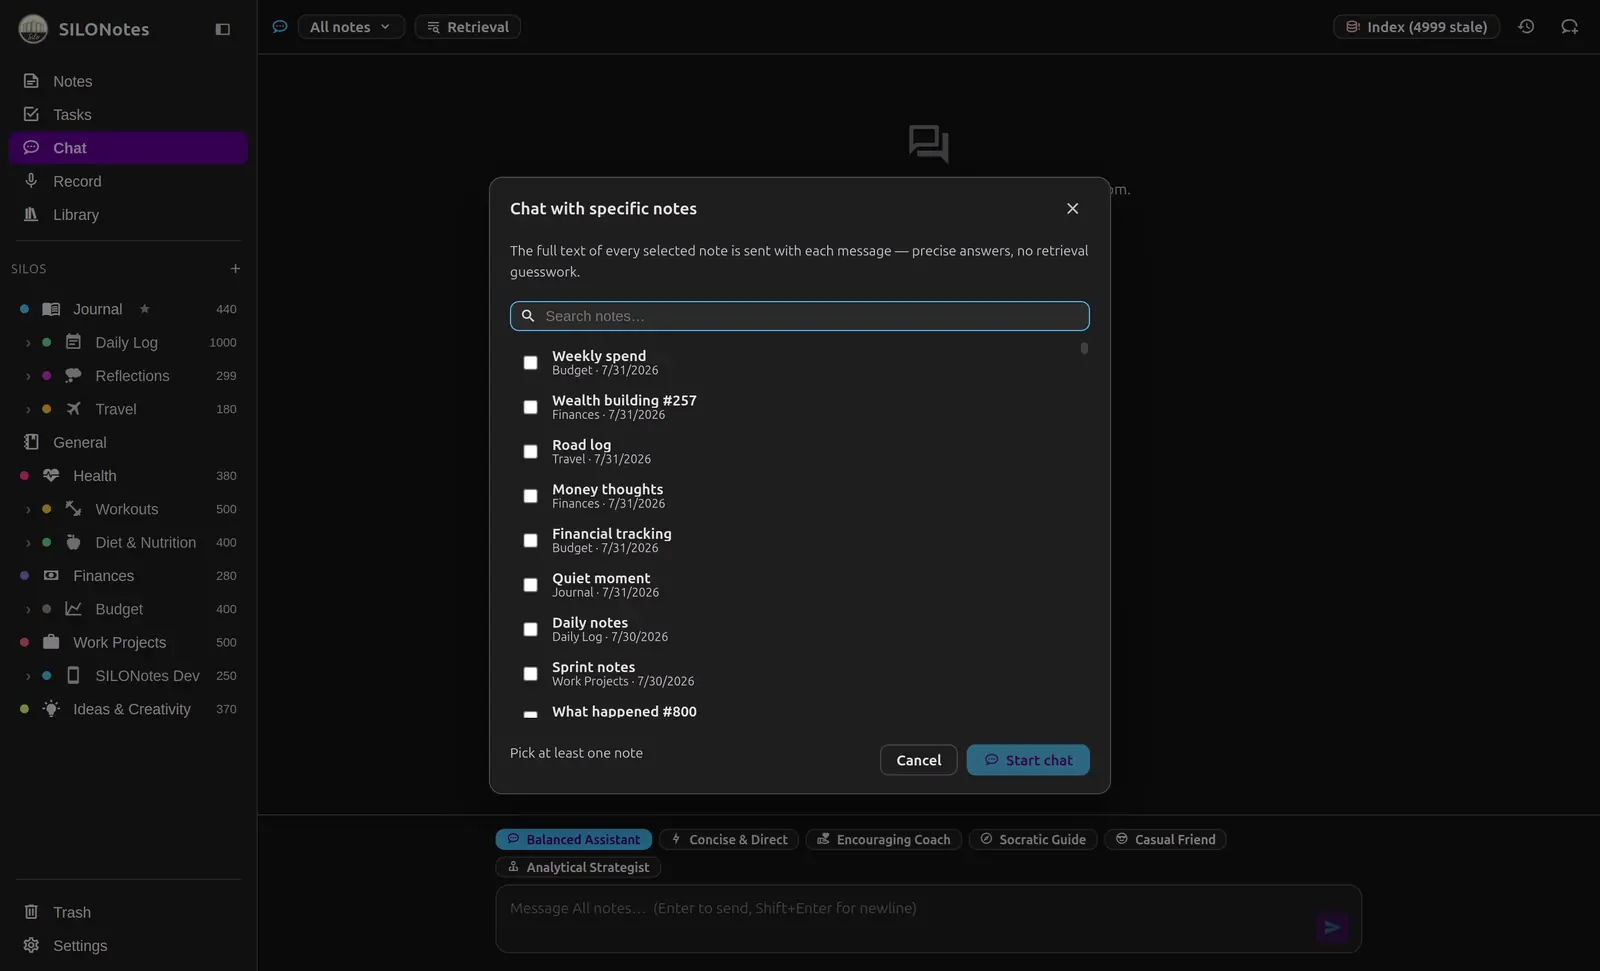Click chat bubble icon beside All notes
The width and height of the screenshot is (1600, 971).
coord(280,27)
